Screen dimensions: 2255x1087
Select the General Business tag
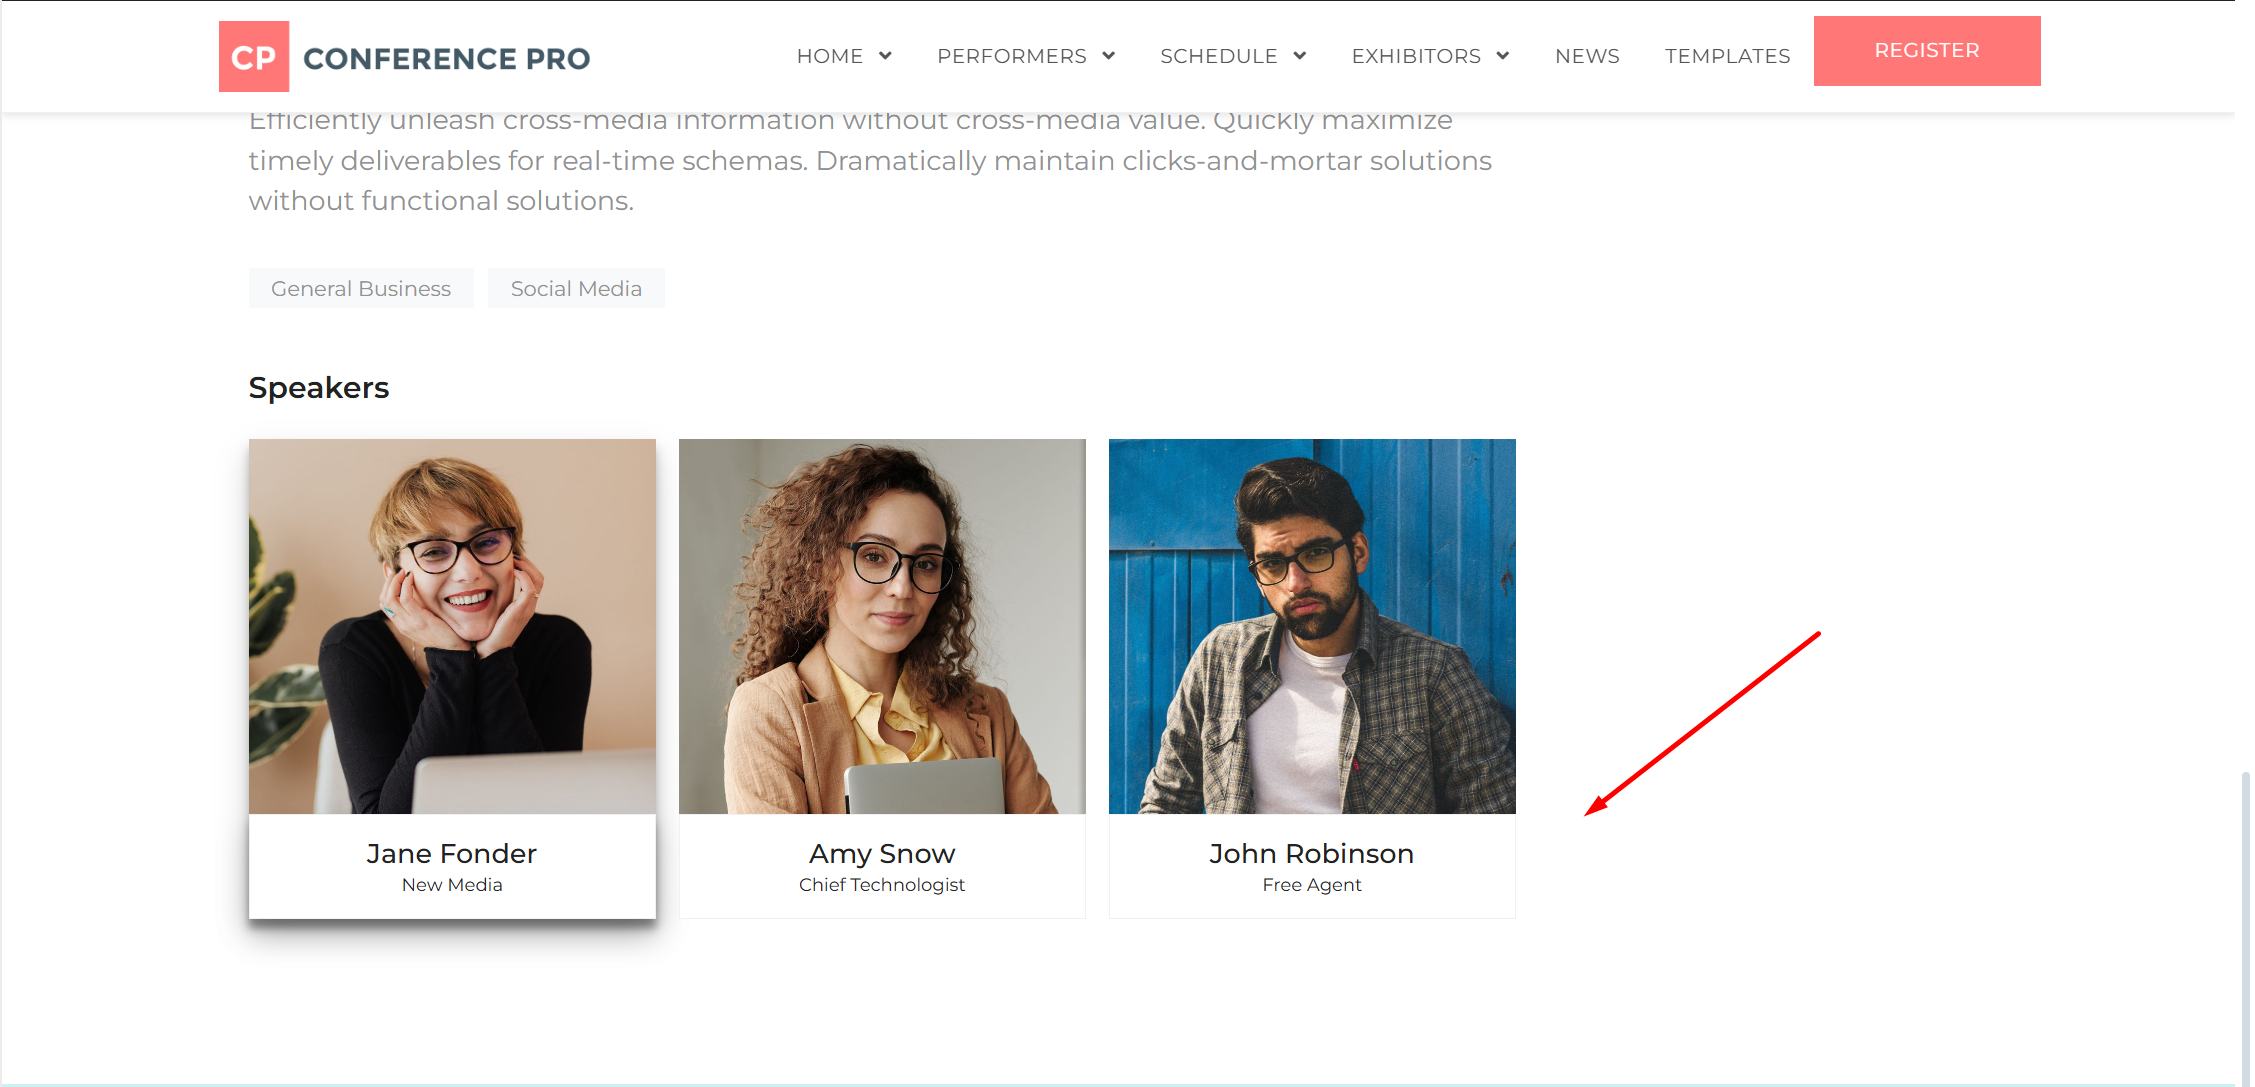tap(361, 288)
